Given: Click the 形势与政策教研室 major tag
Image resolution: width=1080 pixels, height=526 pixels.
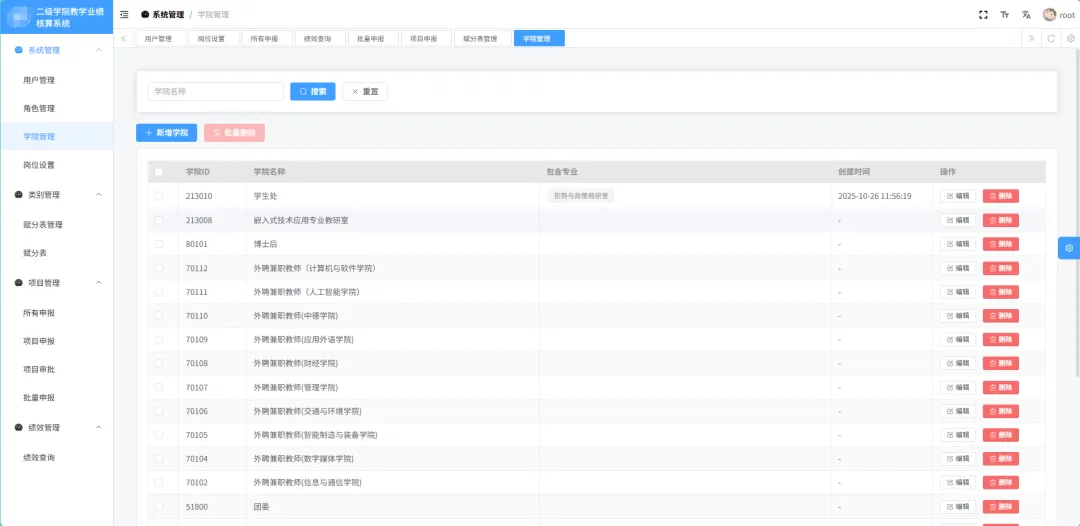Looking at the screenshot, I should click(581, 196).
